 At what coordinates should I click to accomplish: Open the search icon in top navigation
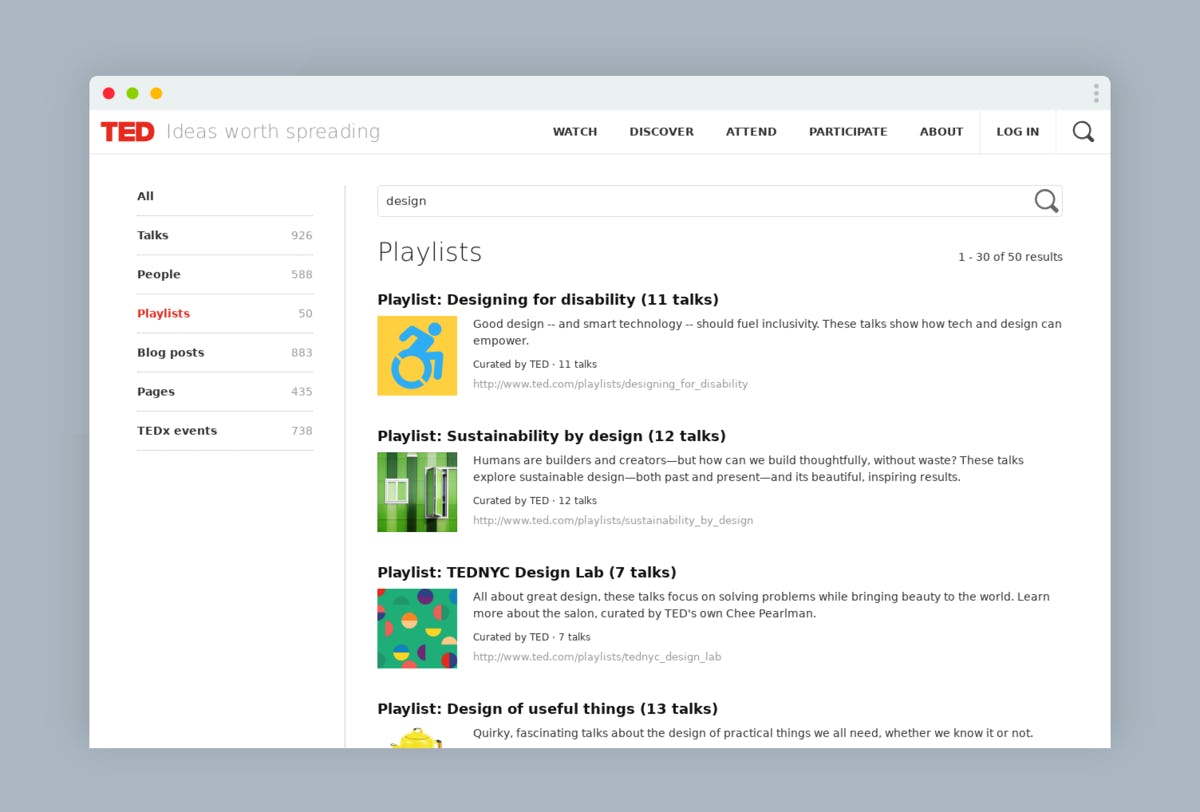click(x=1083, y=131)
